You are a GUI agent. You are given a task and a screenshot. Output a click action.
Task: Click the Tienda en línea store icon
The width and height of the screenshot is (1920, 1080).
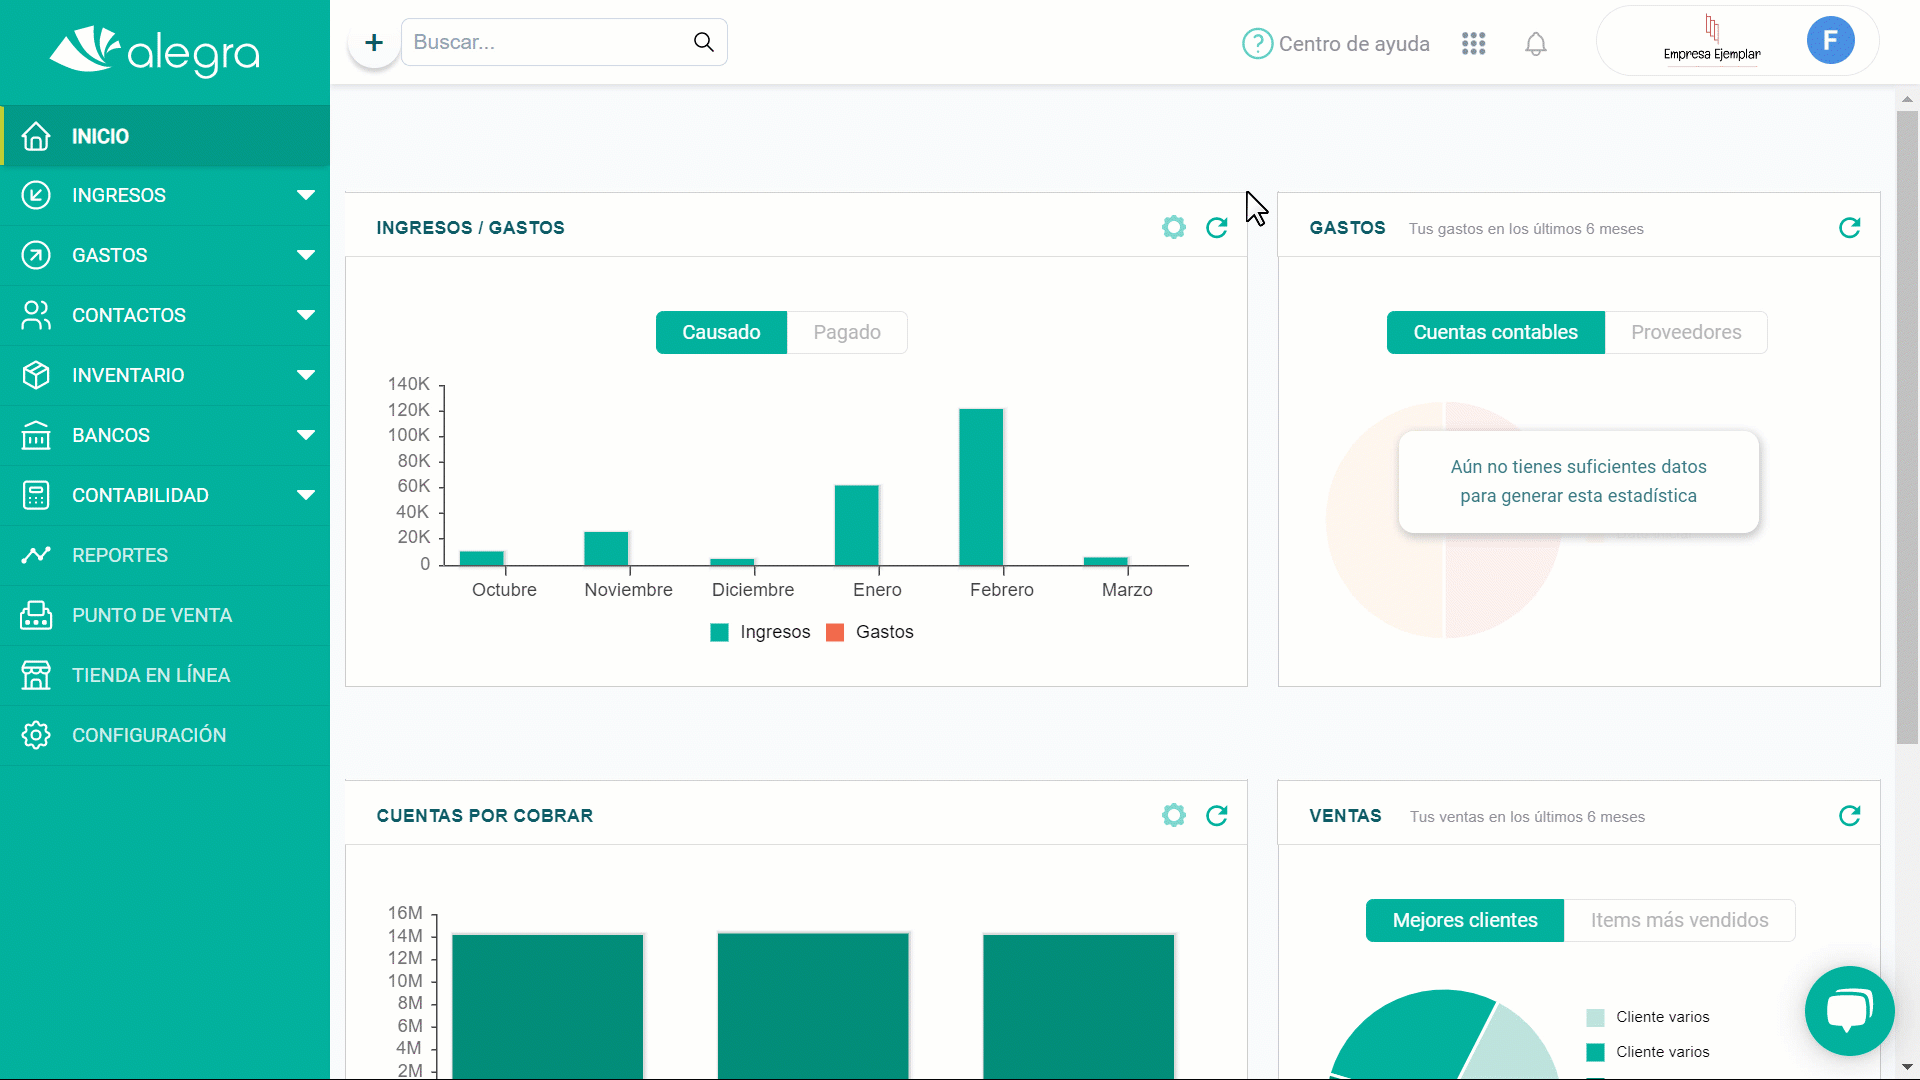[x=36, y=675]
